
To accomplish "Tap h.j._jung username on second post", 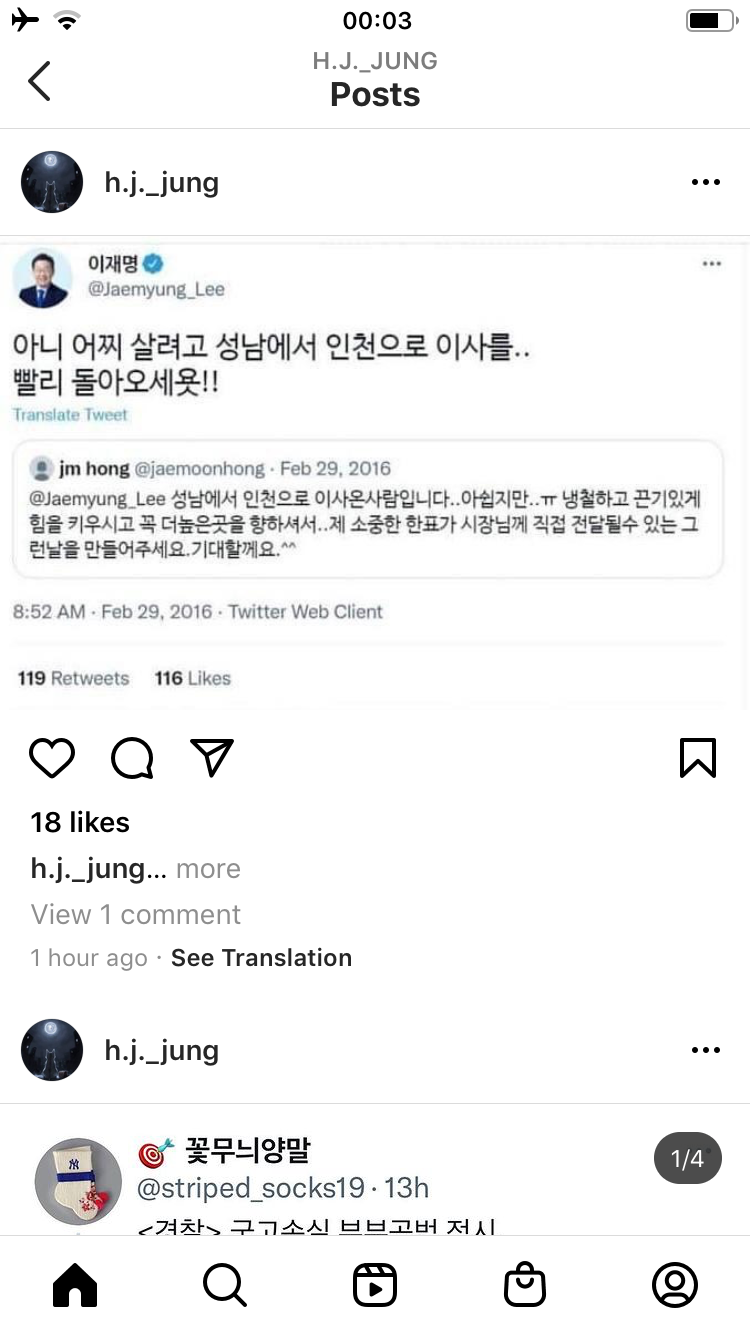I will coord(161,1050).
